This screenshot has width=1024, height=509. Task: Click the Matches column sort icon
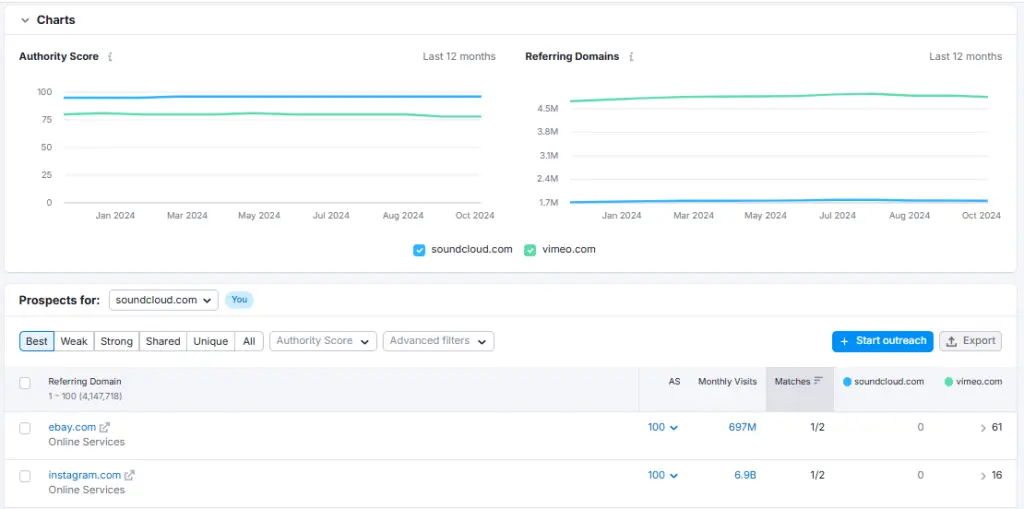pyautogui.click(x=819, y=381)
